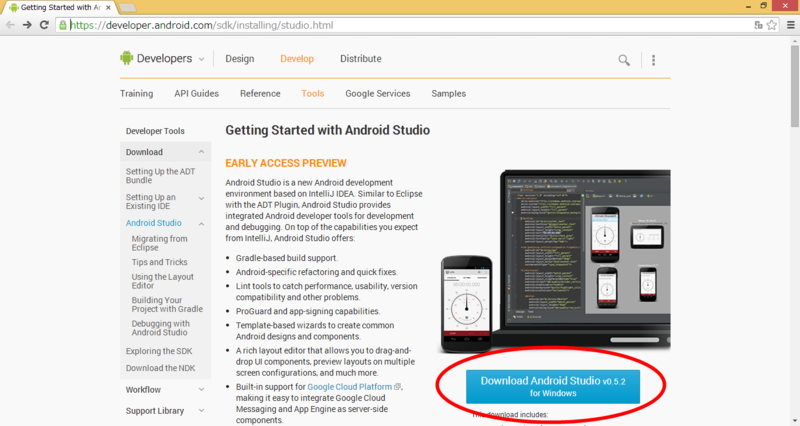This screenshot has height=426, width=800.
Task: Click the external link icon after Google Cloud Platform
Action: (397, 387)
